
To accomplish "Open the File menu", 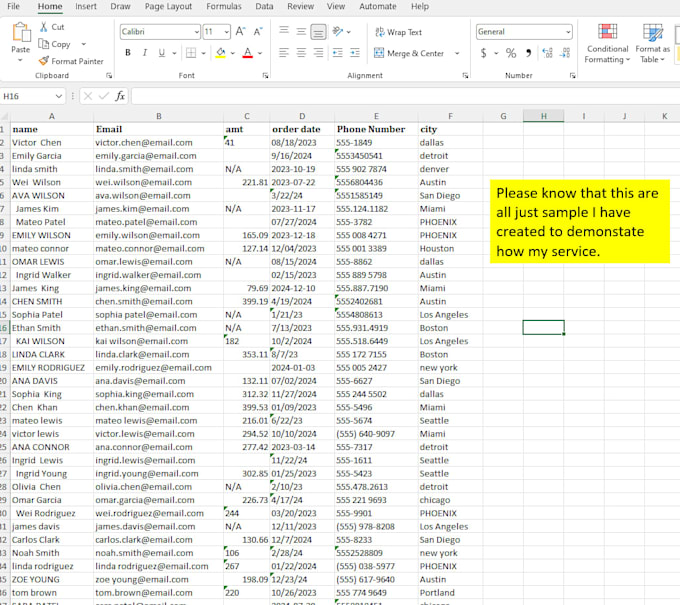I will point(13,7).
